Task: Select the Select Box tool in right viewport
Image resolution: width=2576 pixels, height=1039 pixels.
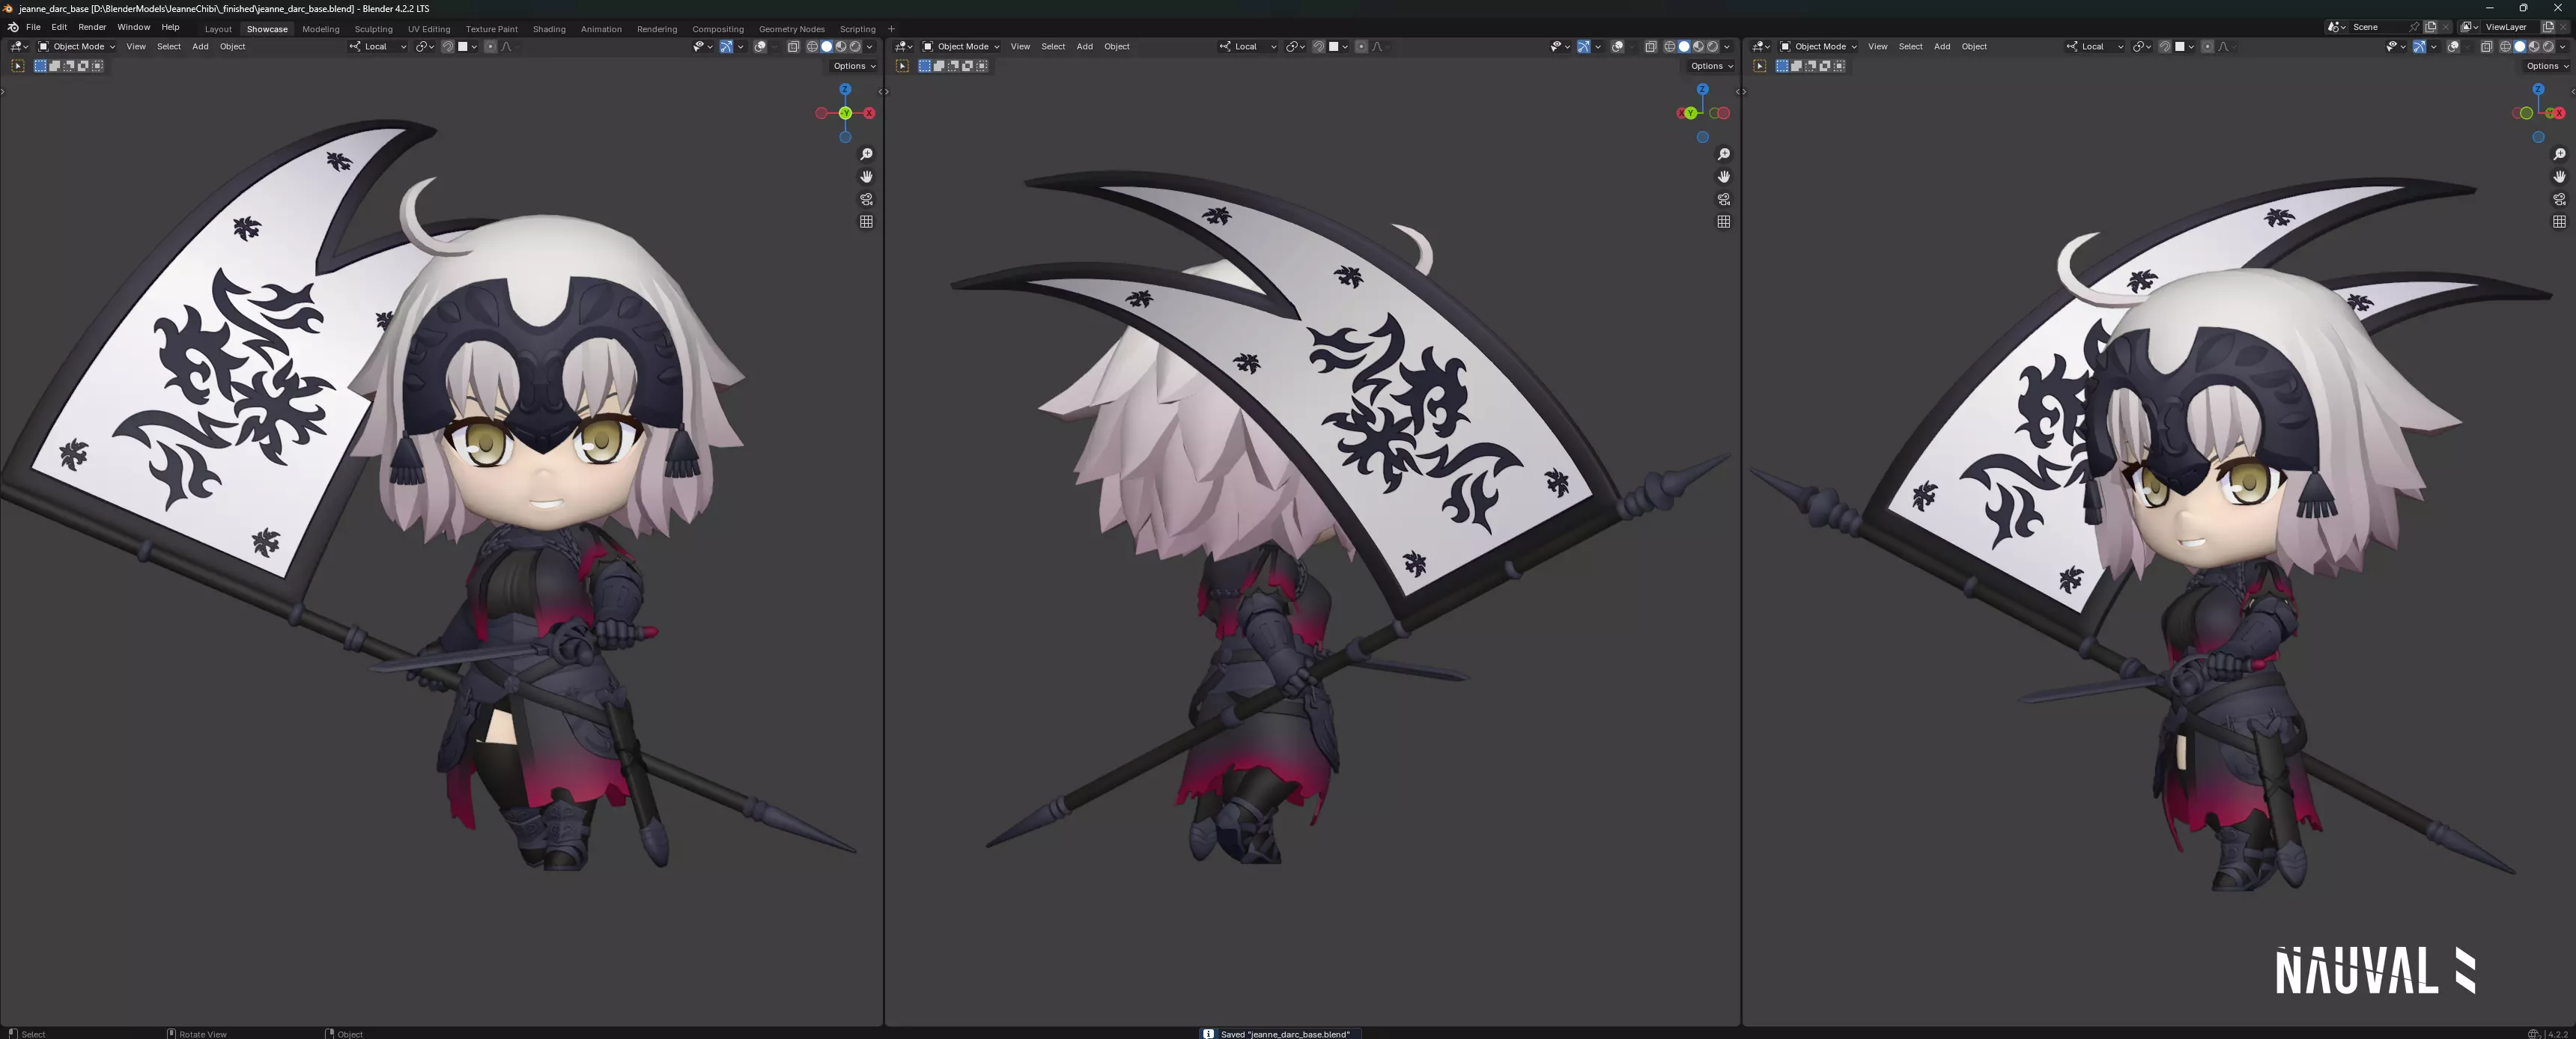Action: click(x=1759, y=66)
